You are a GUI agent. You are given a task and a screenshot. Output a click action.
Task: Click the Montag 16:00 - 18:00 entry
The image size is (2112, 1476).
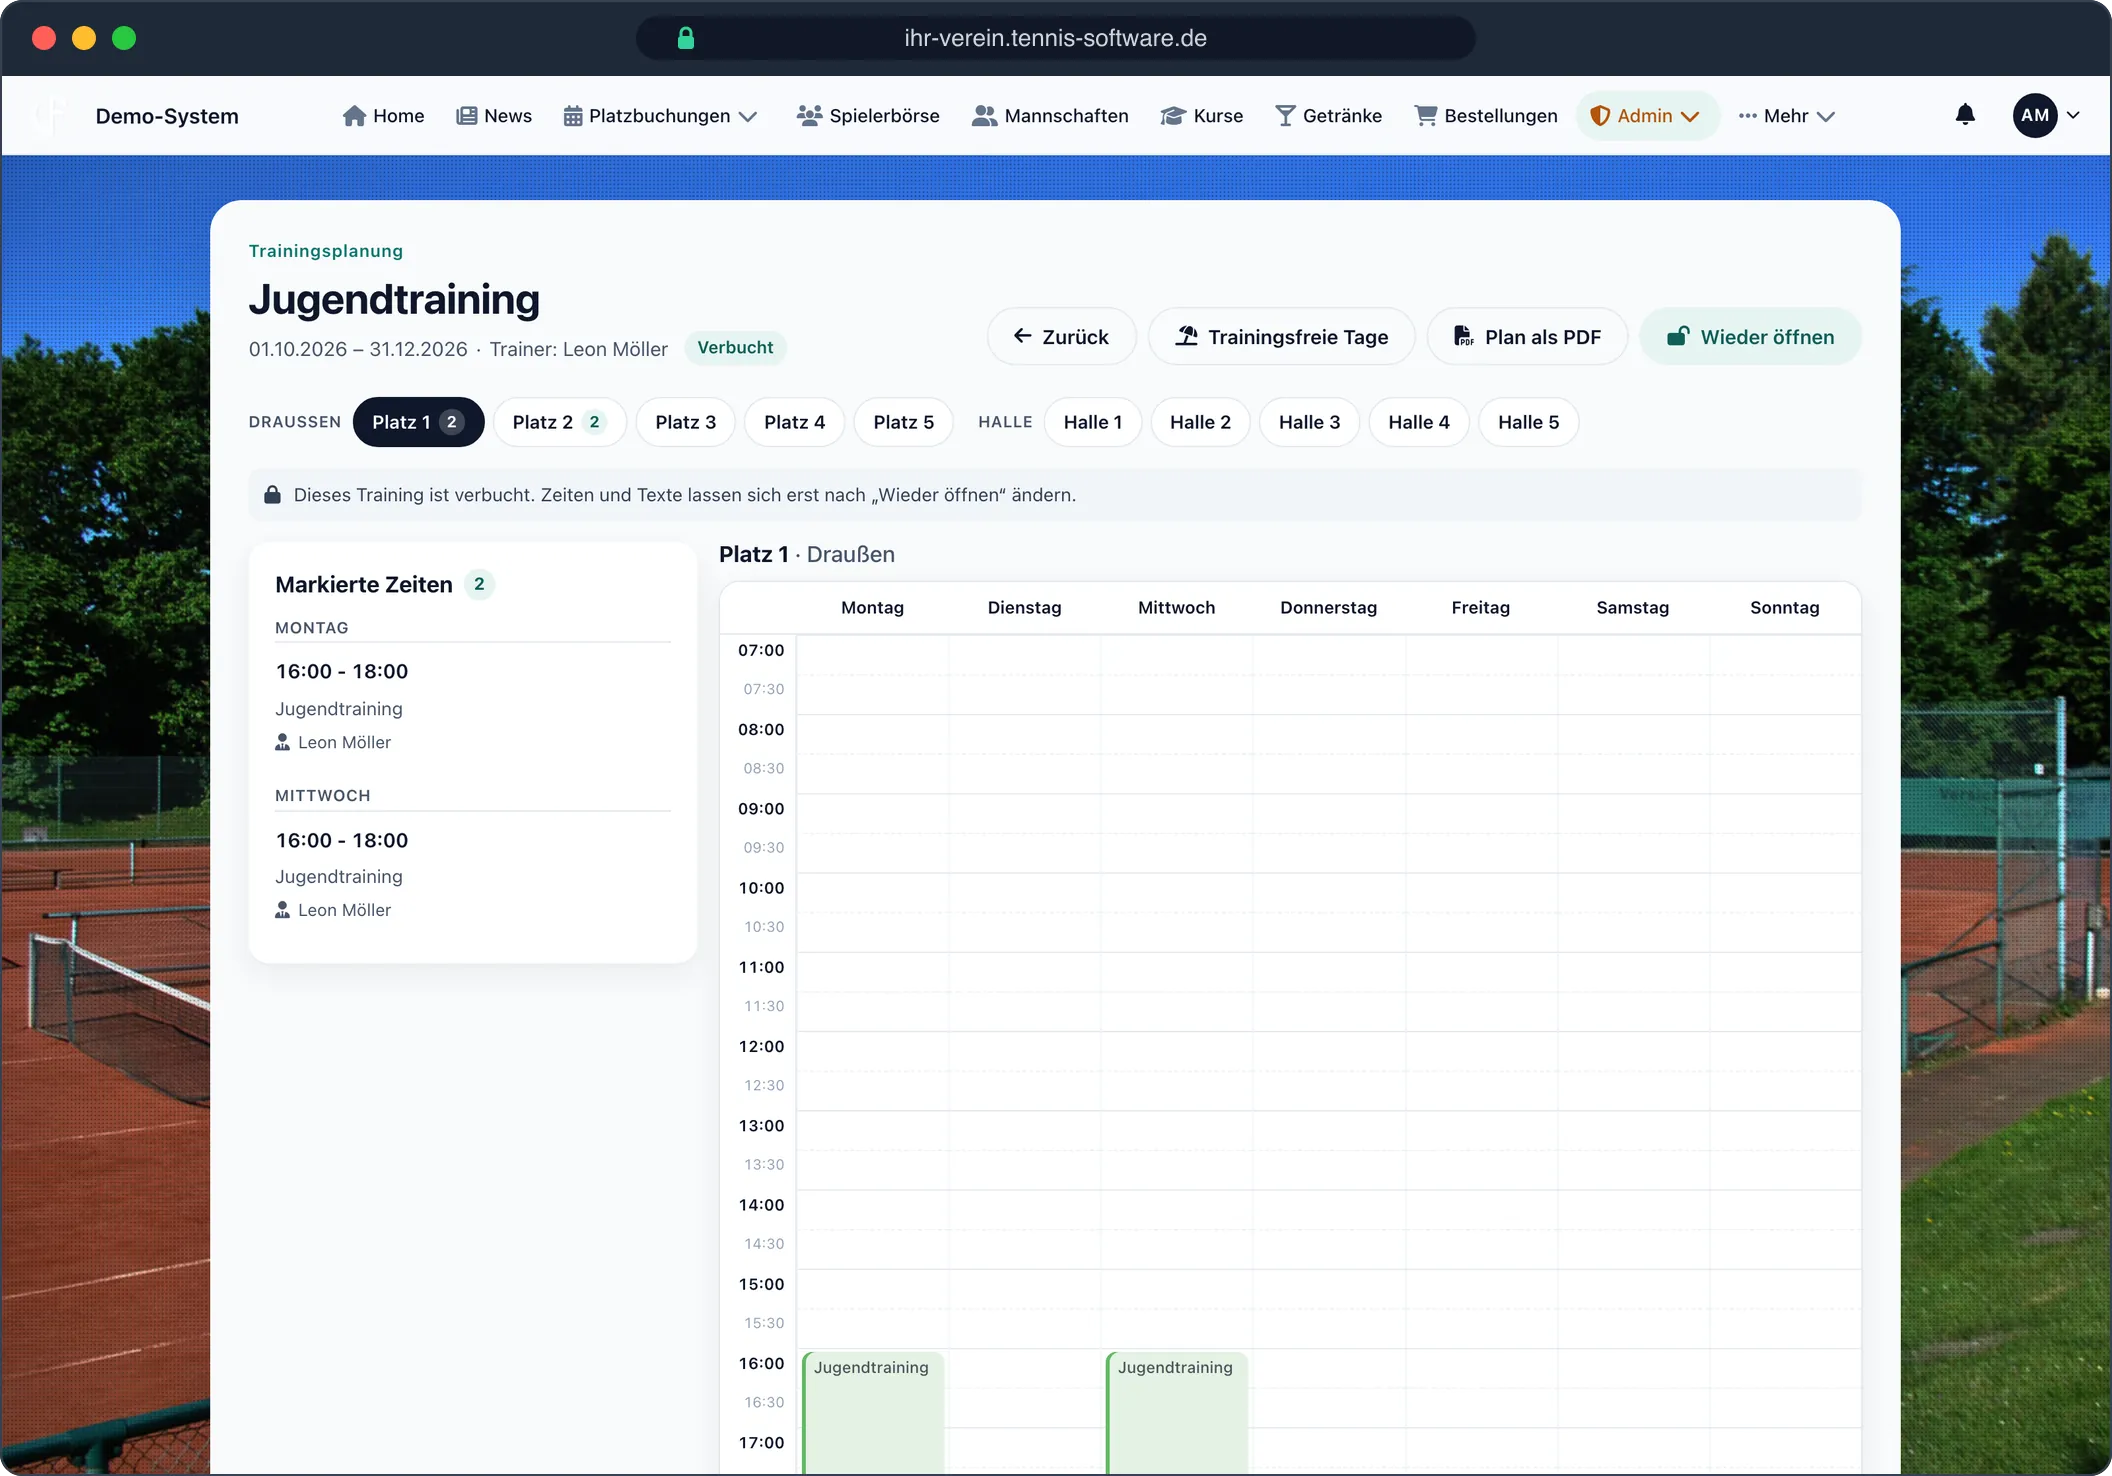(x=342, y=671)
